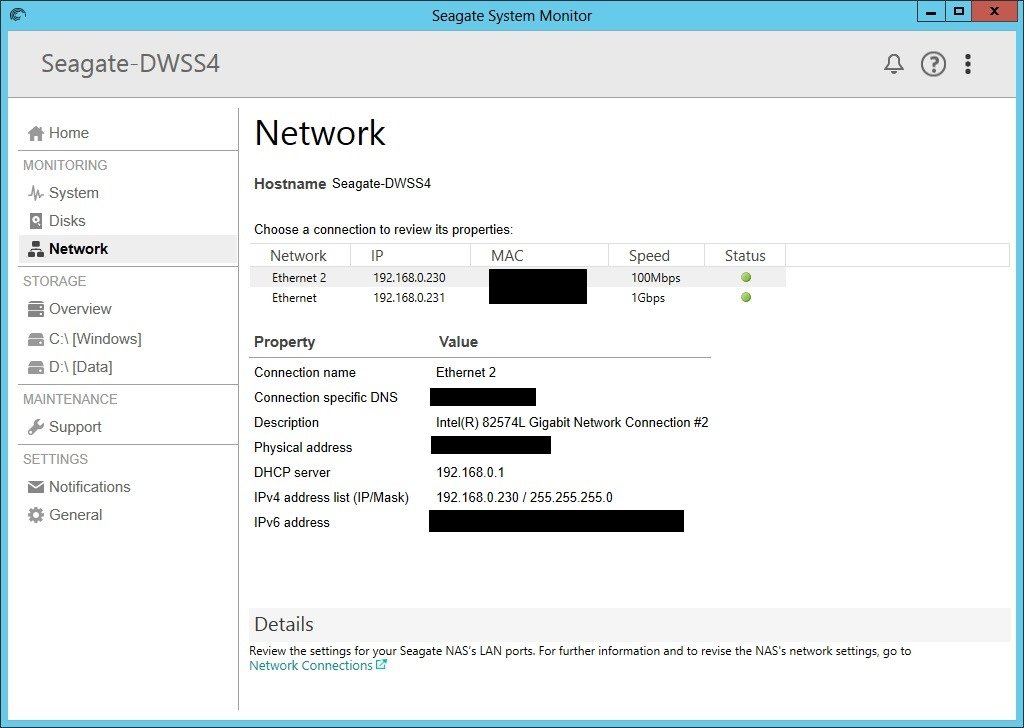The width and height of the screenshot is (1024, 728).
Task: Select the Ethernet 2 connection row
Action: (517, 277)
